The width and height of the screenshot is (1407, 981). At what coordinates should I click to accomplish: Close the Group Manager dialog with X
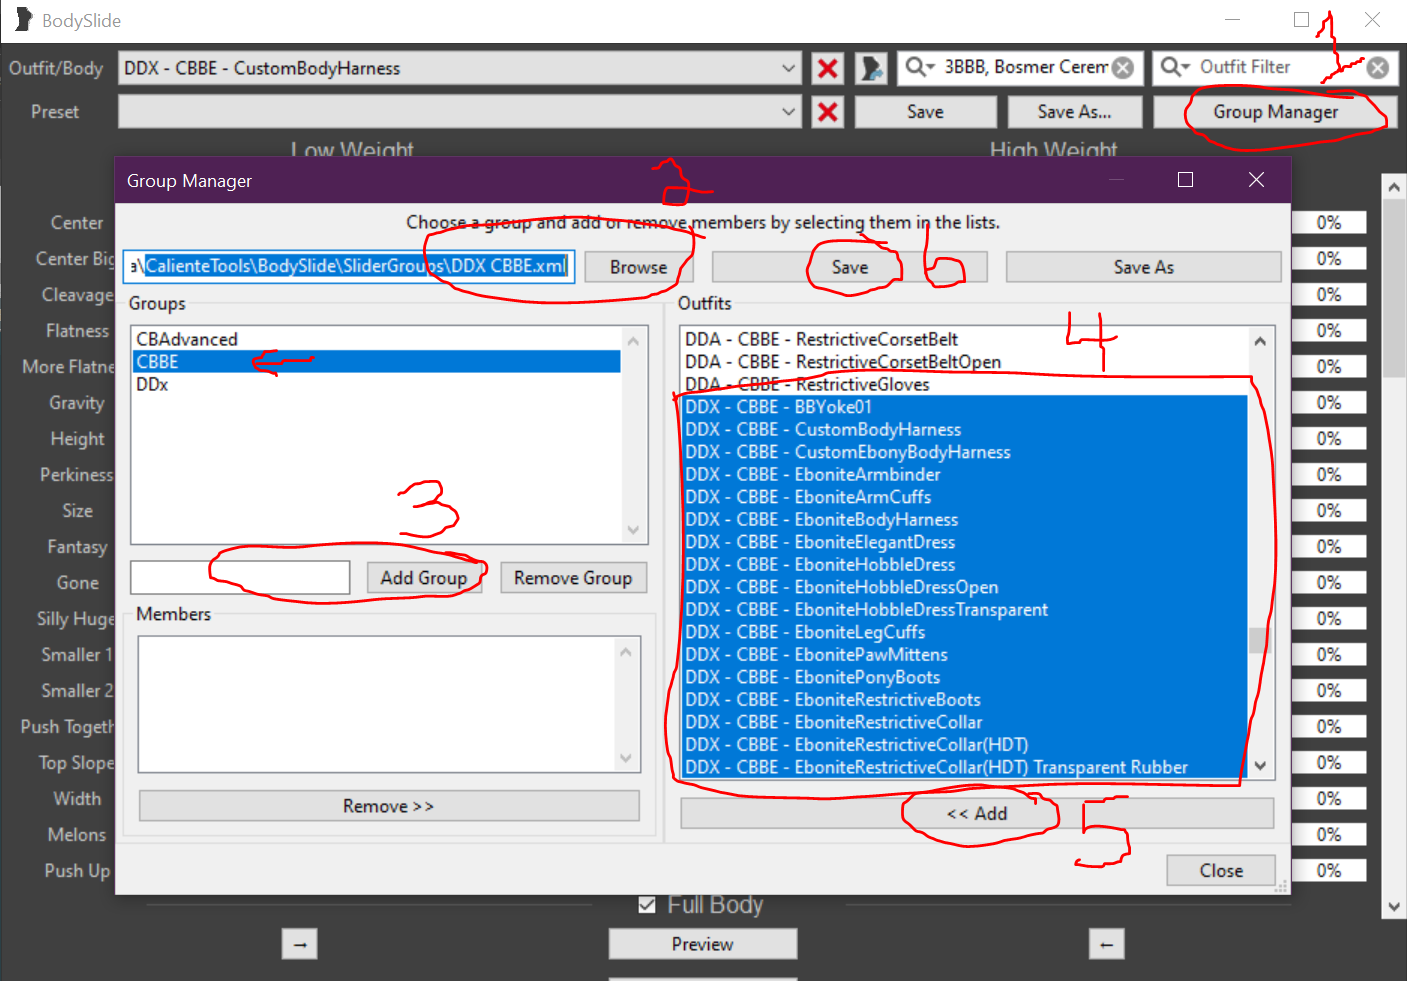coord(1257,180)
